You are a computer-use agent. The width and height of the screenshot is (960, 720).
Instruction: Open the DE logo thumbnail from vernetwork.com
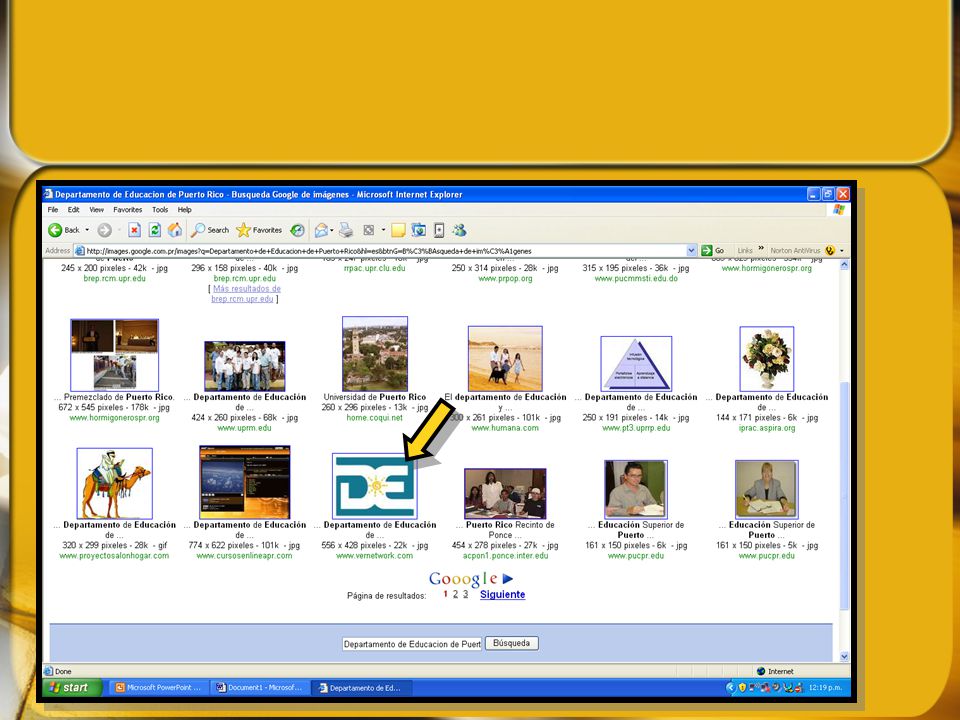(375, 486)
